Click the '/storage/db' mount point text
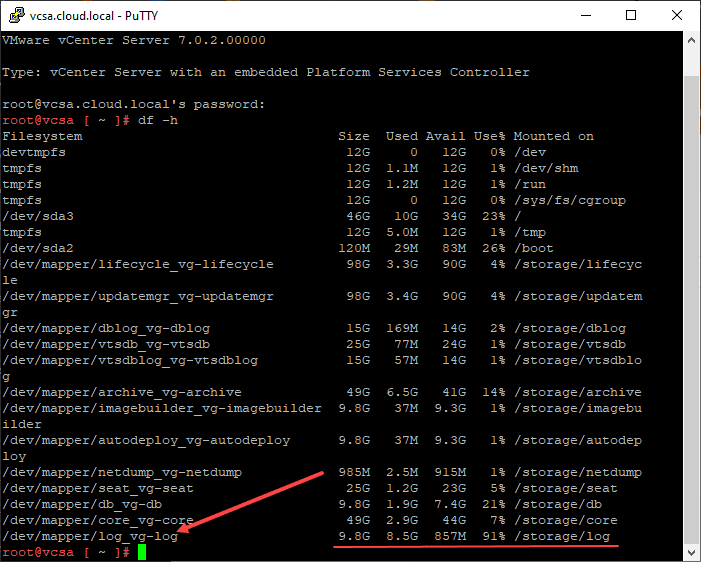The image size is (701, 562). 558,504
